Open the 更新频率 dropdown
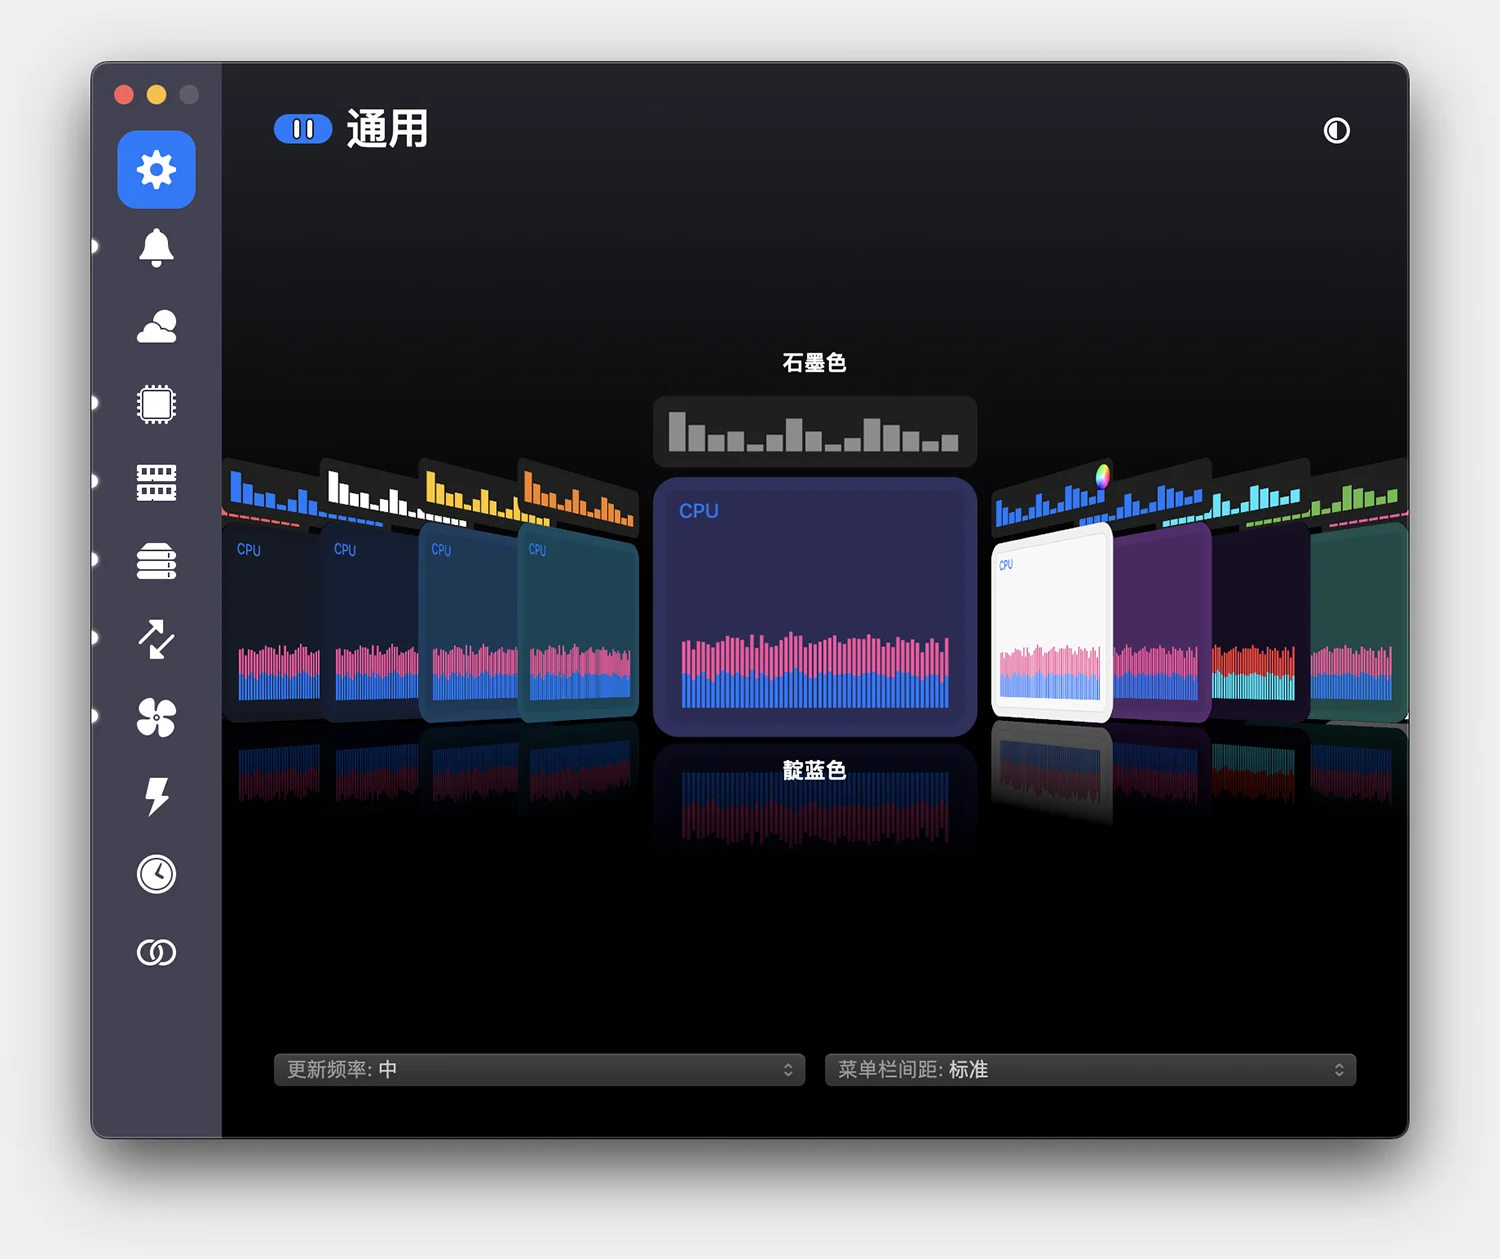This screenshot has height=1259, width=1500. click(x=539, y=1070)
